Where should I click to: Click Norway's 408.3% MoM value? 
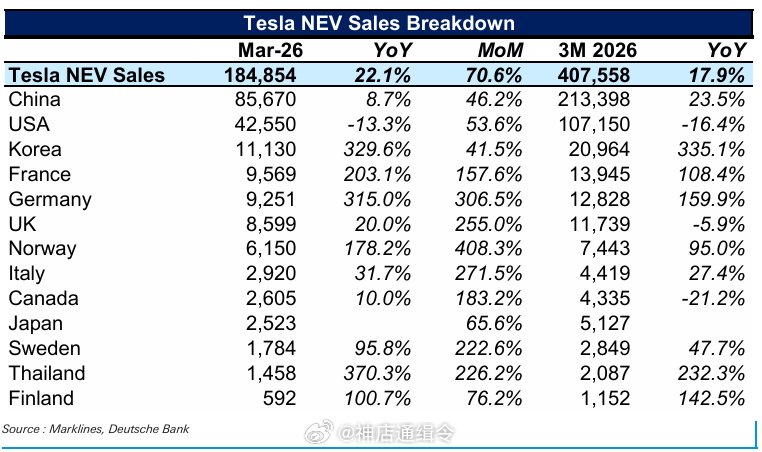(488, 248)
